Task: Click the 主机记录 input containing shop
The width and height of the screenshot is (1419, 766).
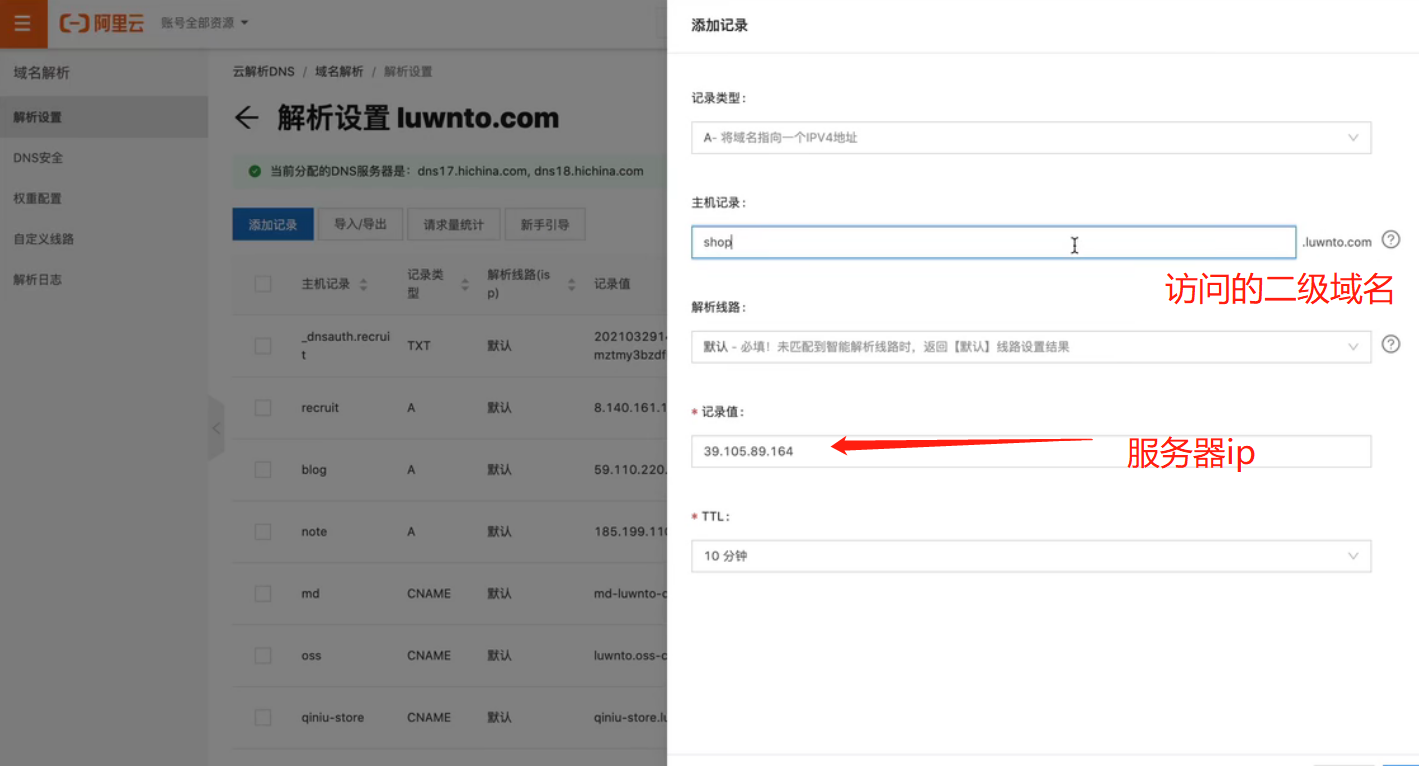Action: click(x=993, y=242)
